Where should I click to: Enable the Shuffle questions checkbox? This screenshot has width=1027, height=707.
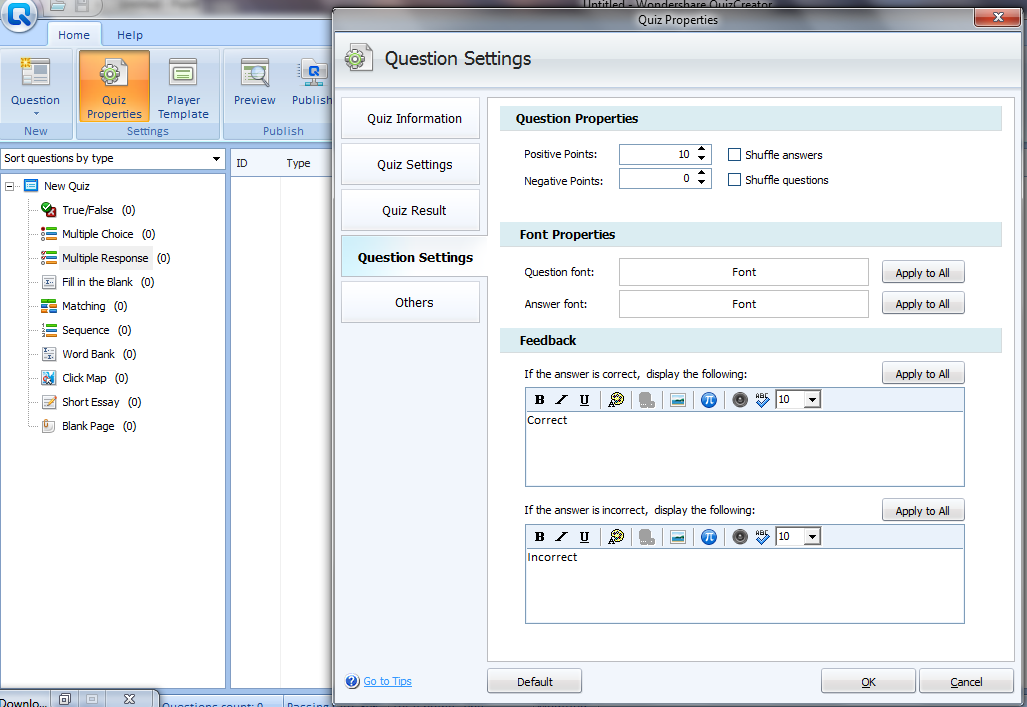click(734, 180)
